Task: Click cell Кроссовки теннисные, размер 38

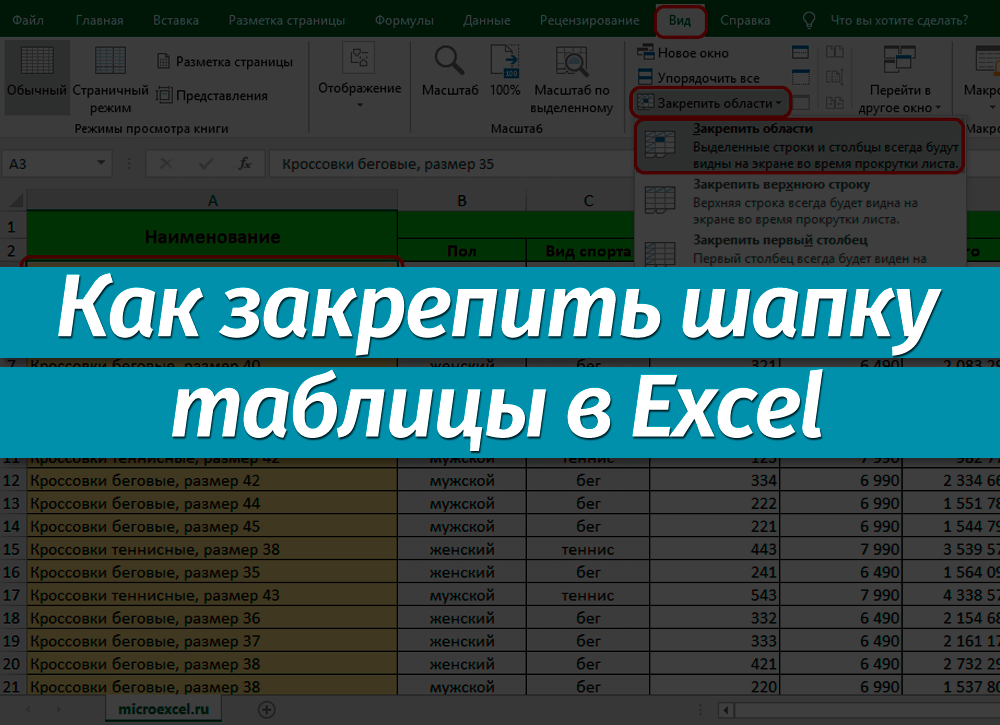Action: point(212,549)
